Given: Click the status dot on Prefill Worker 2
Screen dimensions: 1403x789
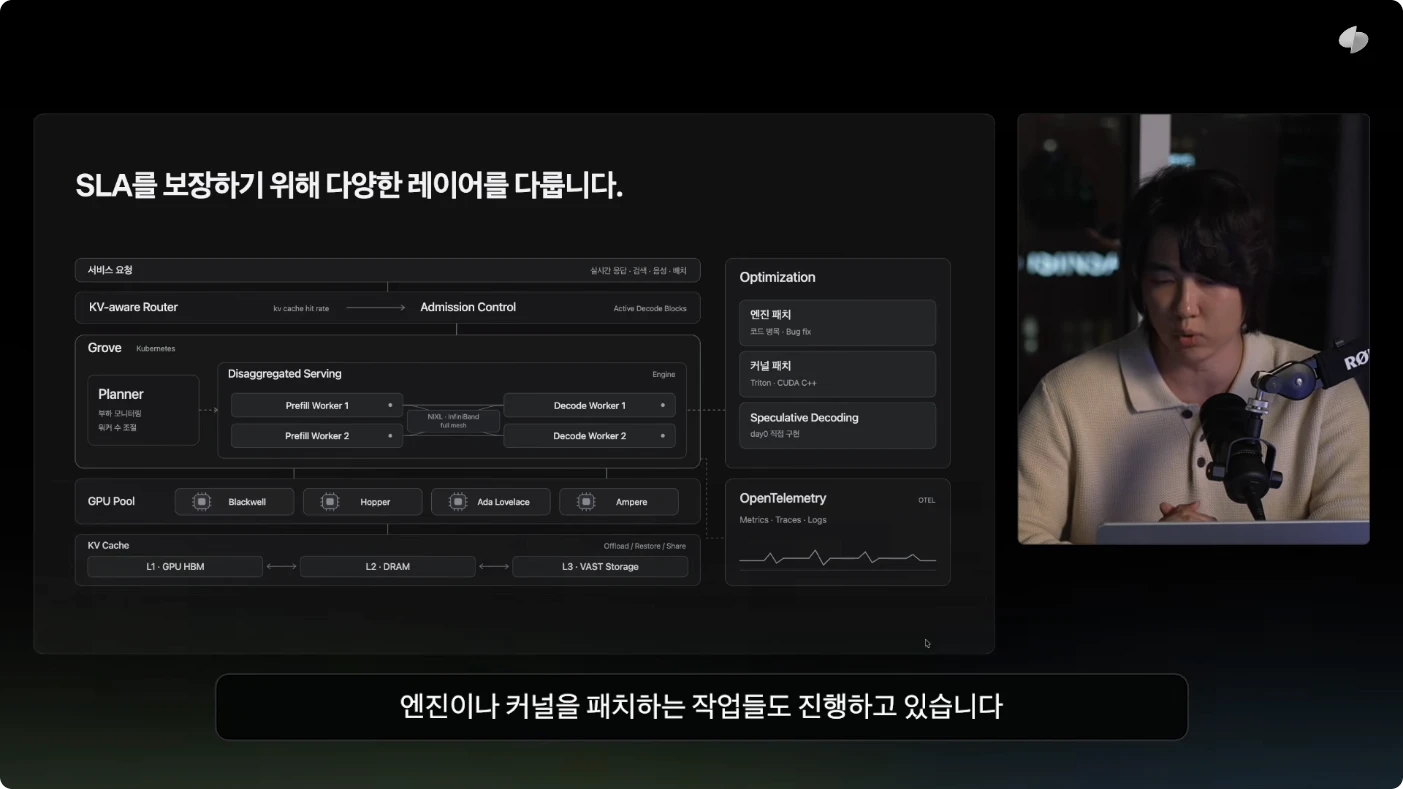Looking at the screenshot, I should 390,436.
